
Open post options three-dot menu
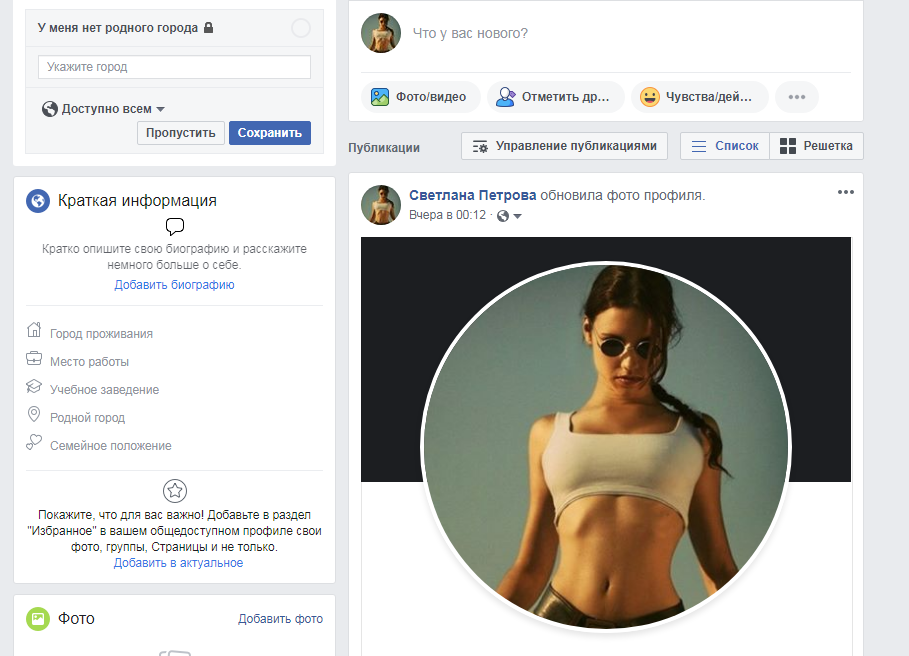(x=846, y=192)
